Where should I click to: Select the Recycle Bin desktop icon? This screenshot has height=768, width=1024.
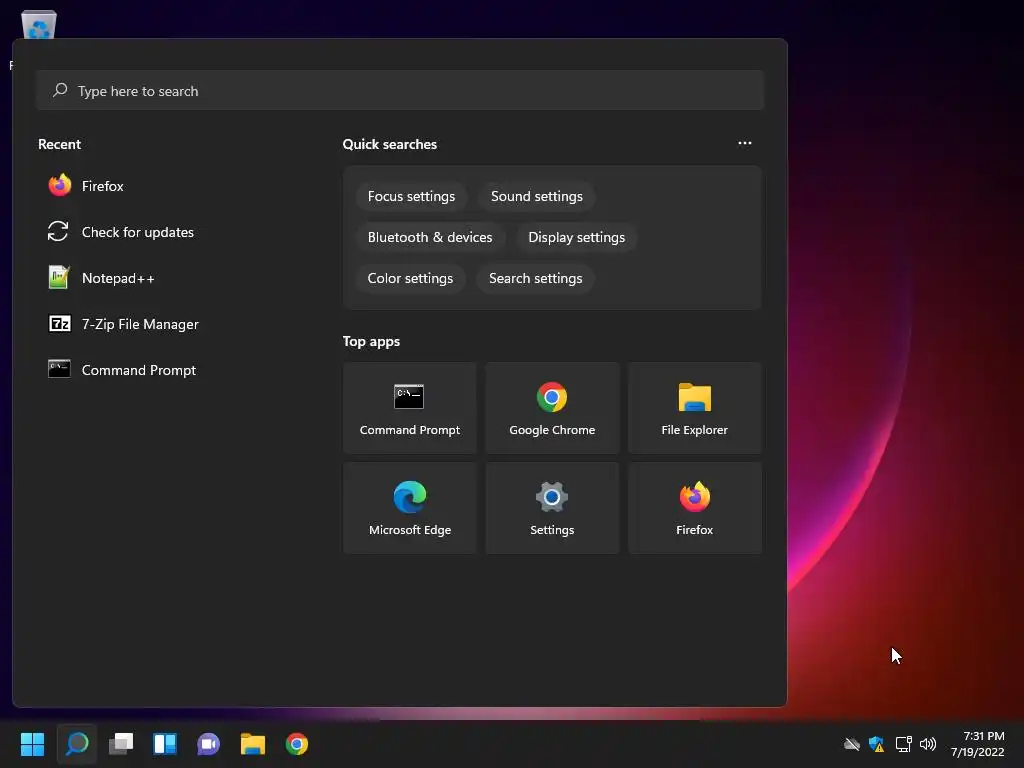click(39, 26)
